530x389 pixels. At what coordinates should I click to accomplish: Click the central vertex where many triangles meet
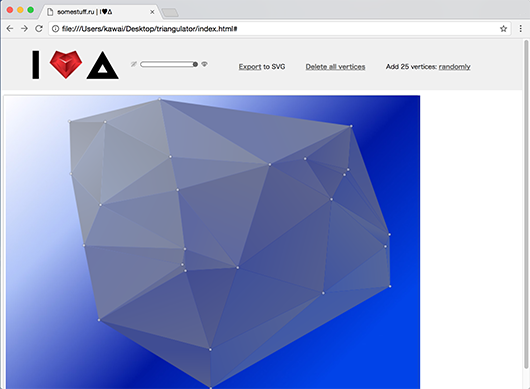(x=238, y=268)
